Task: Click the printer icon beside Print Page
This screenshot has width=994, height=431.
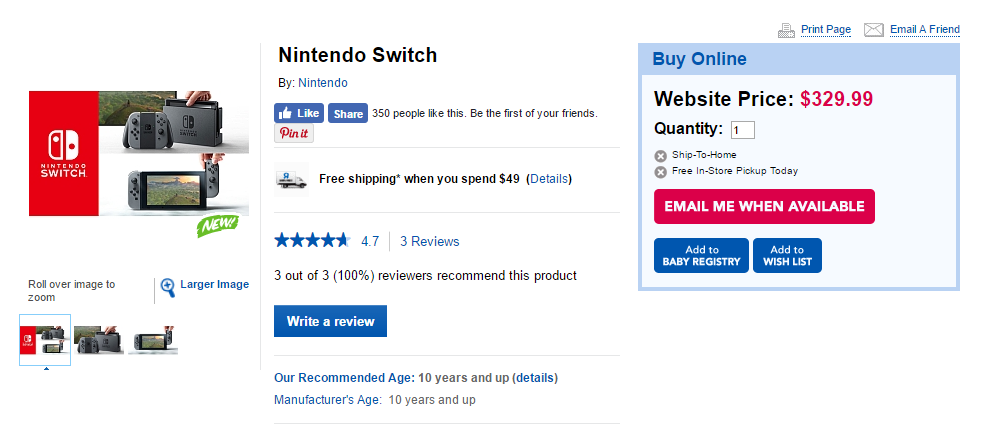Action: point(786,30)
